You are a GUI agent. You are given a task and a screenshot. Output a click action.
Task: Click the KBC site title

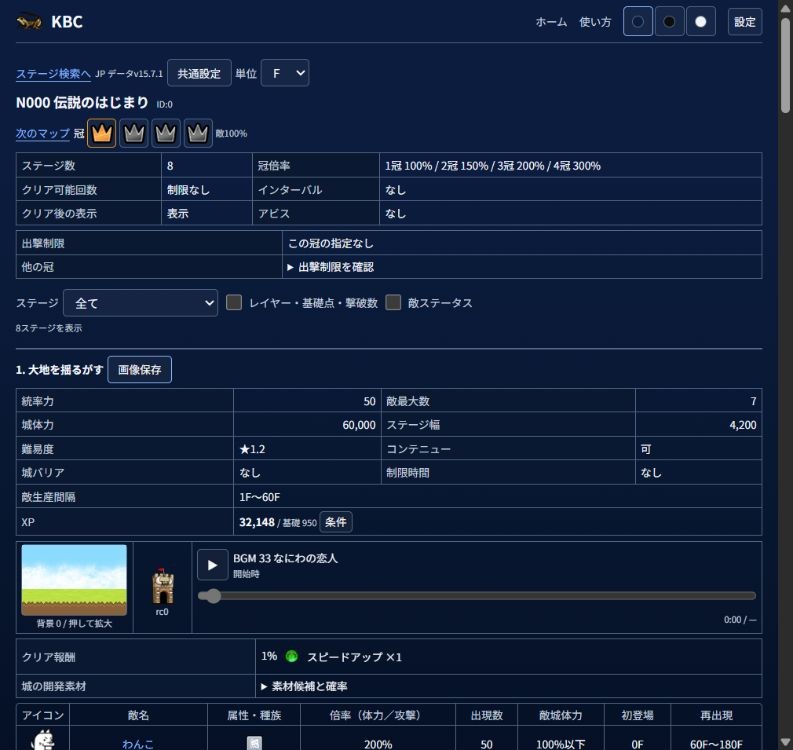pyautogui.click(x=67, y=22)
